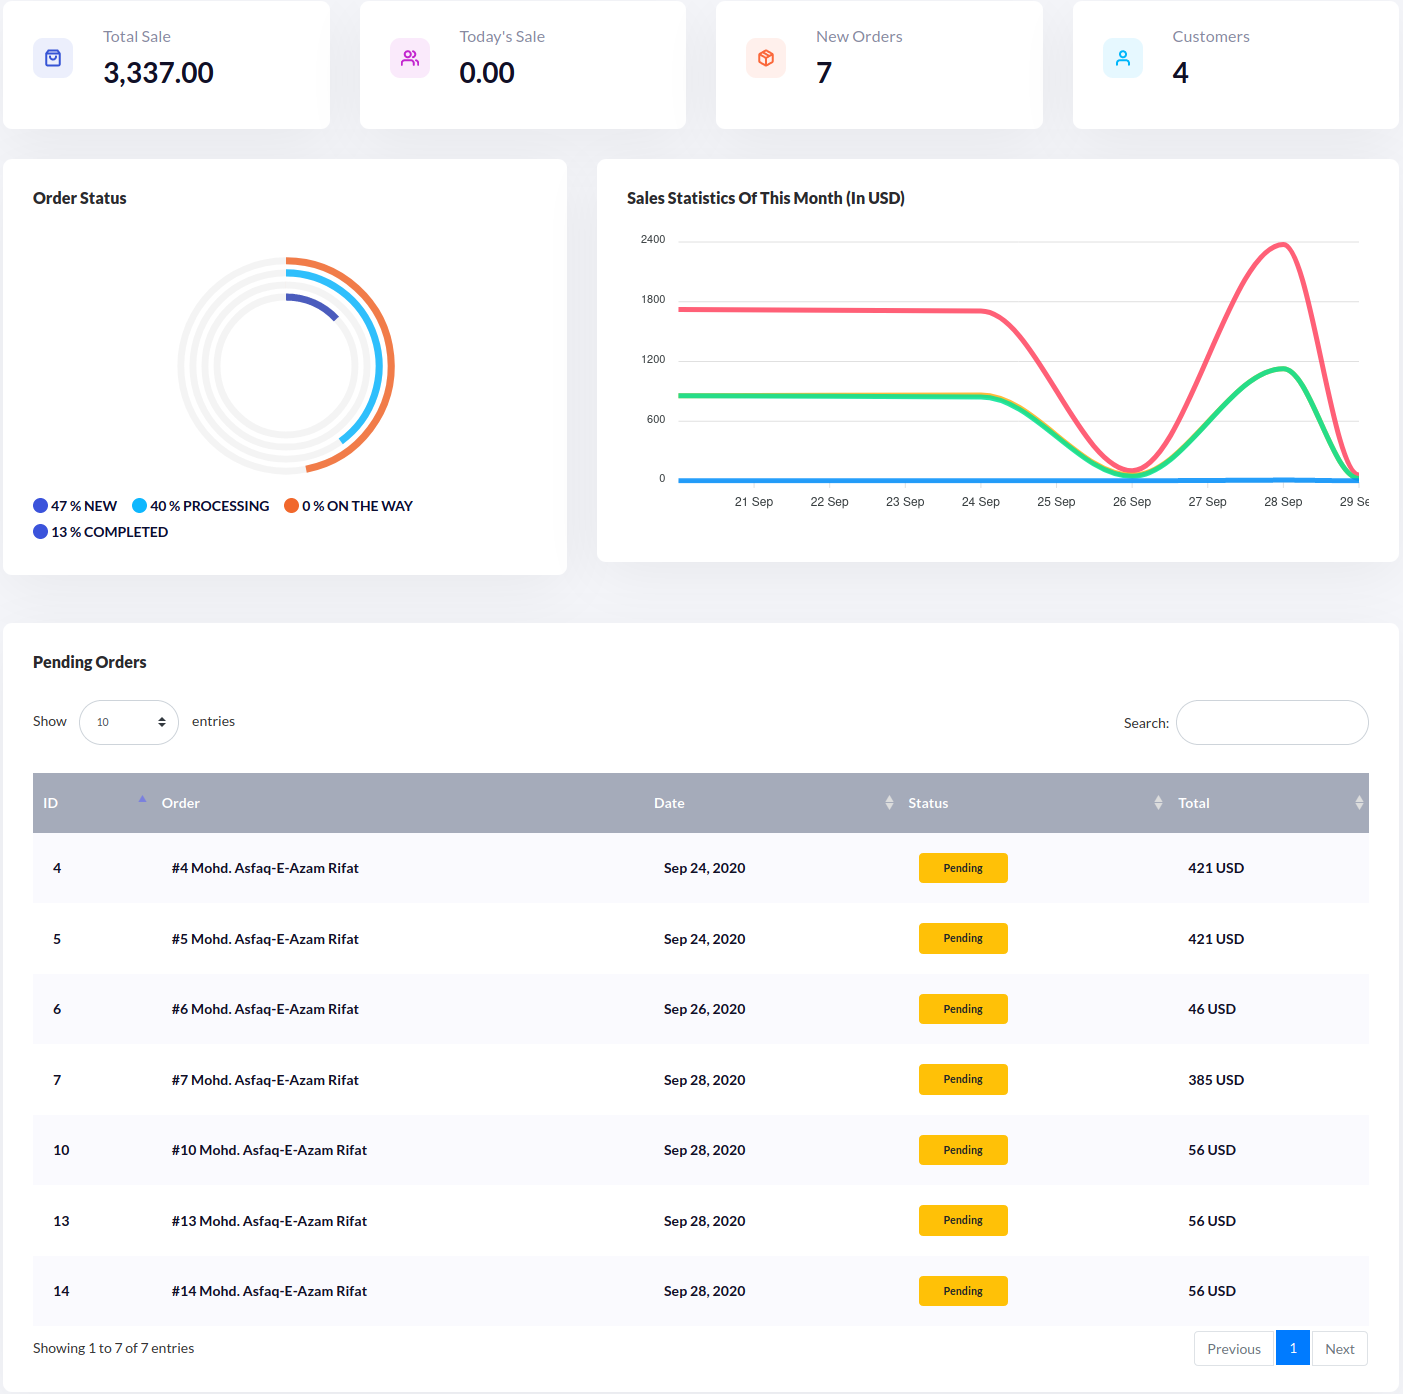The width and height of the screenshot is (1403, 1394).
Task: Click the Previous pagination button
Action: [x=1233, y=1348]
